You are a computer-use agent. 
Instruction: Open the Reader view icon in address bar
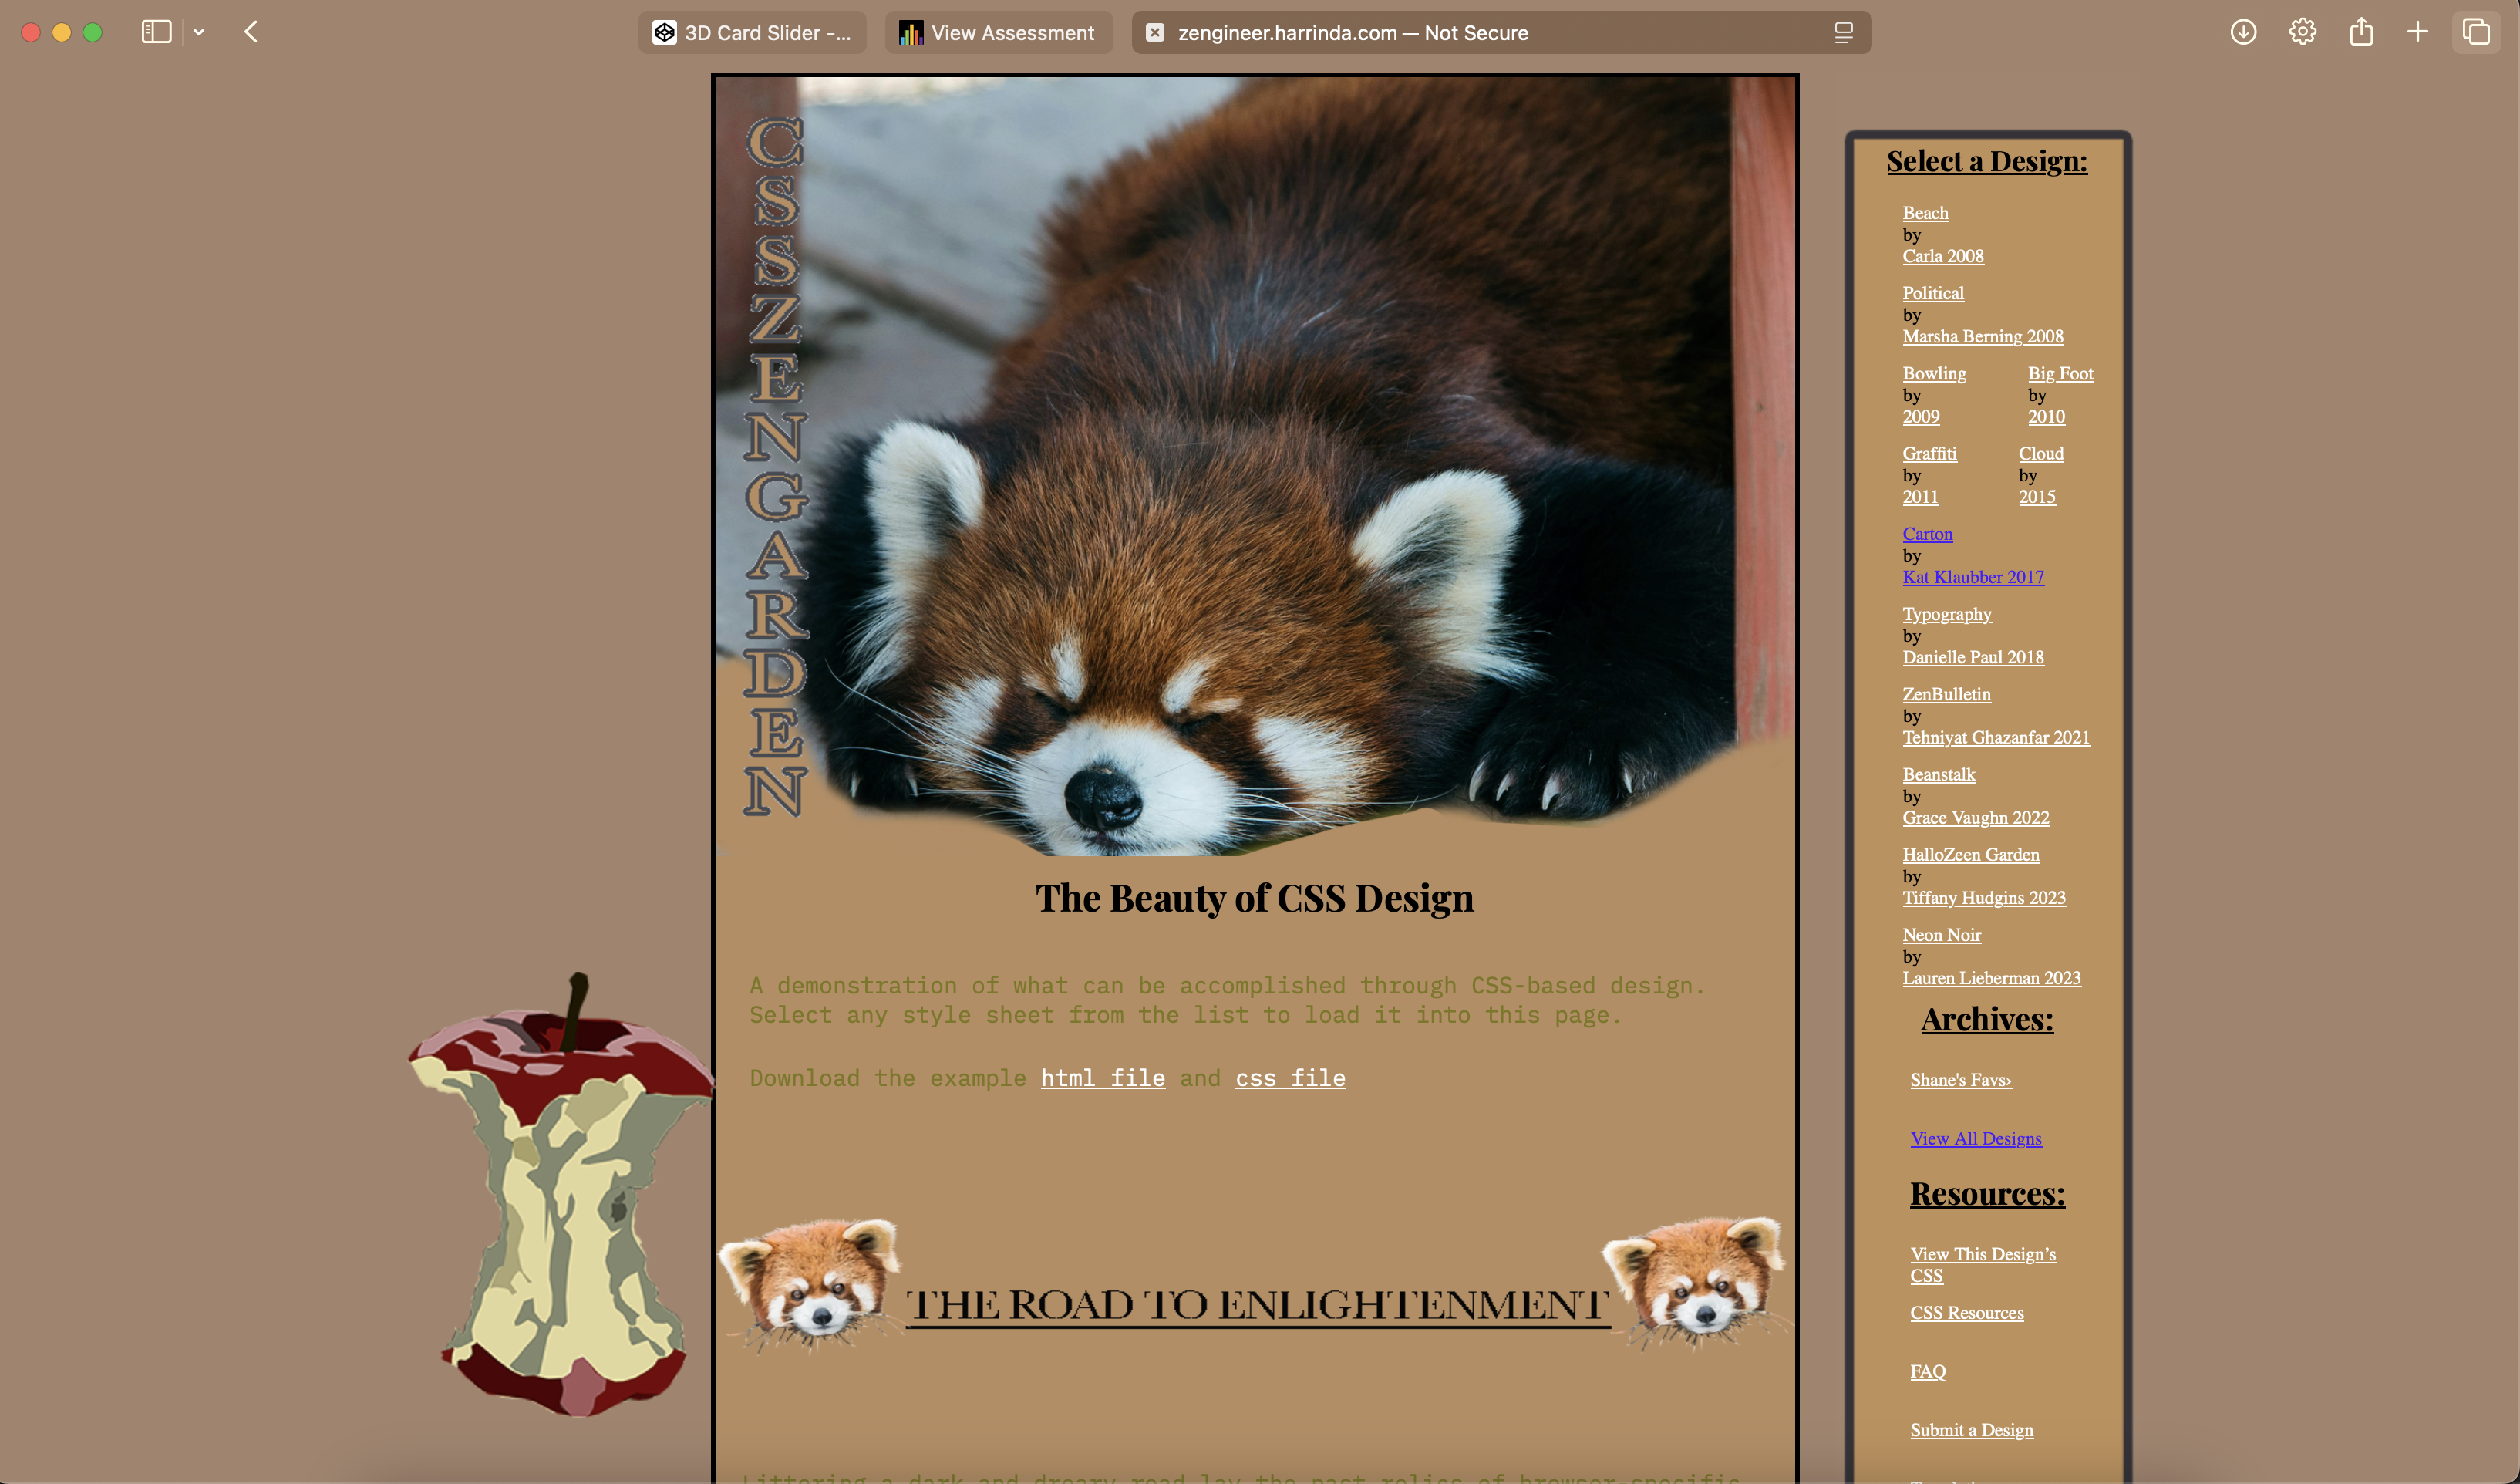point(1844,32)
